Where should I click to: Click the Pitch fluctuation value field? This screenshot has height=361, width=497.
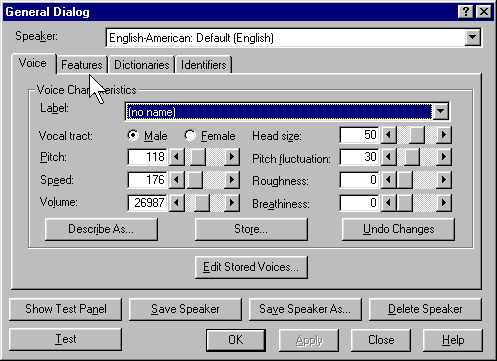(x=359, y=157)
